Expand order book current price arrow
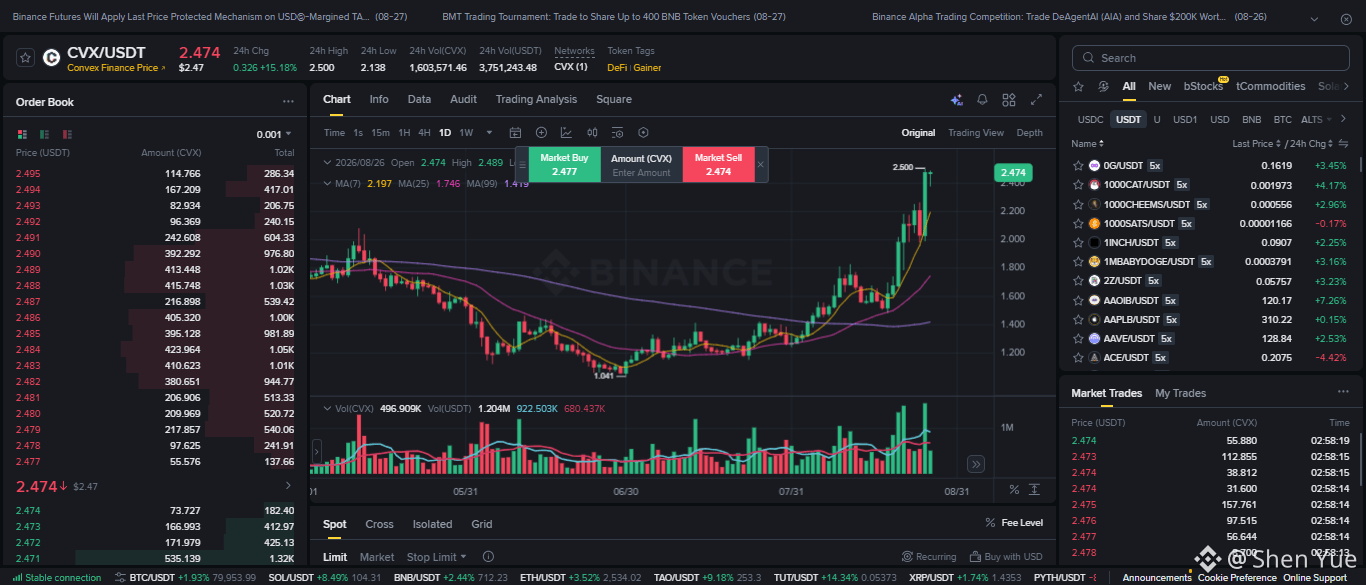The height and width of the screenshot is (585, 1366). point(289,486)
